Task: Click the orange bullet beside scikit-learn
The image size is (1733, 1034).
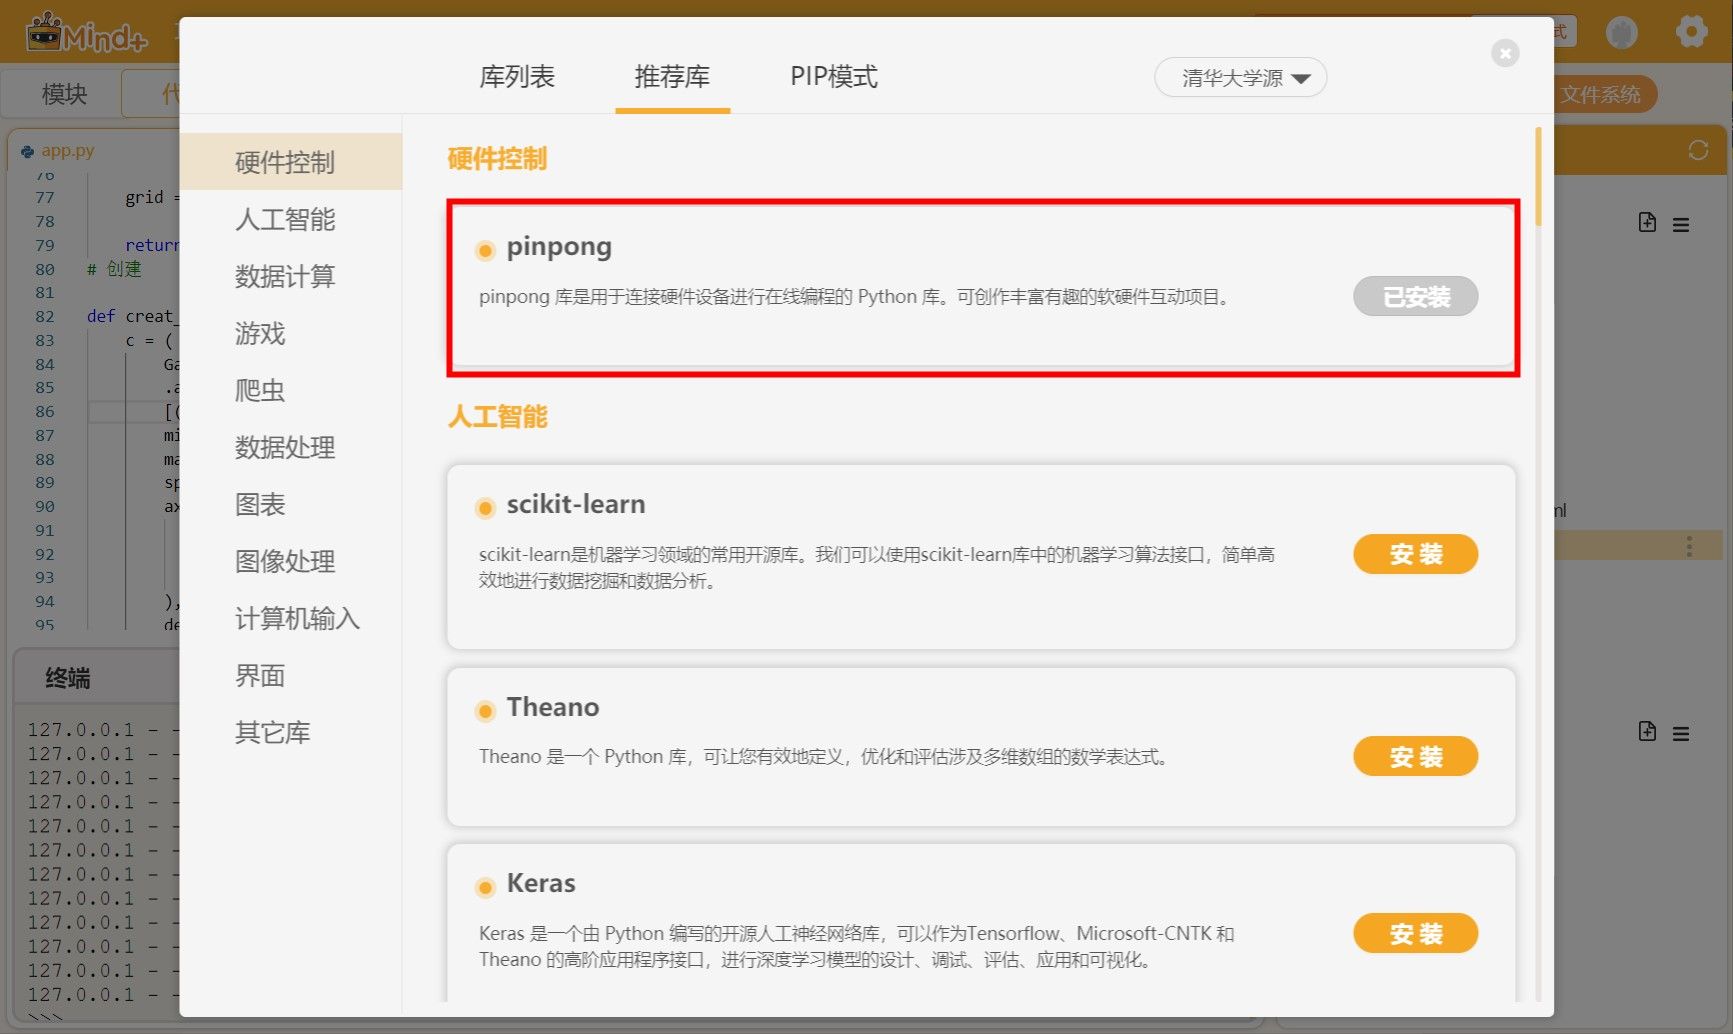Action: pyautogui.click(x=485, y=508)
